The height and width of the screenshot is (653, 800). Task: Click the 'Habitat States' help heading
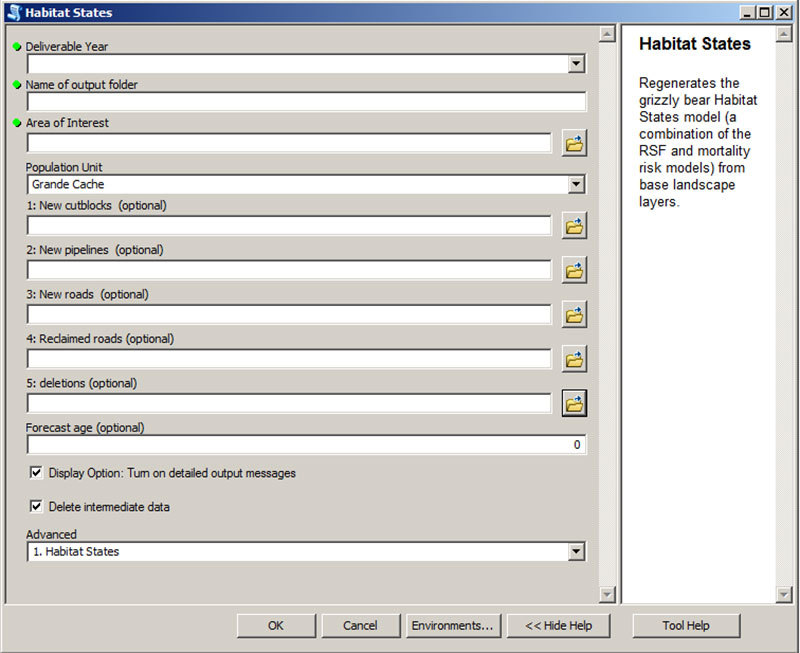(x=695, y=44)
